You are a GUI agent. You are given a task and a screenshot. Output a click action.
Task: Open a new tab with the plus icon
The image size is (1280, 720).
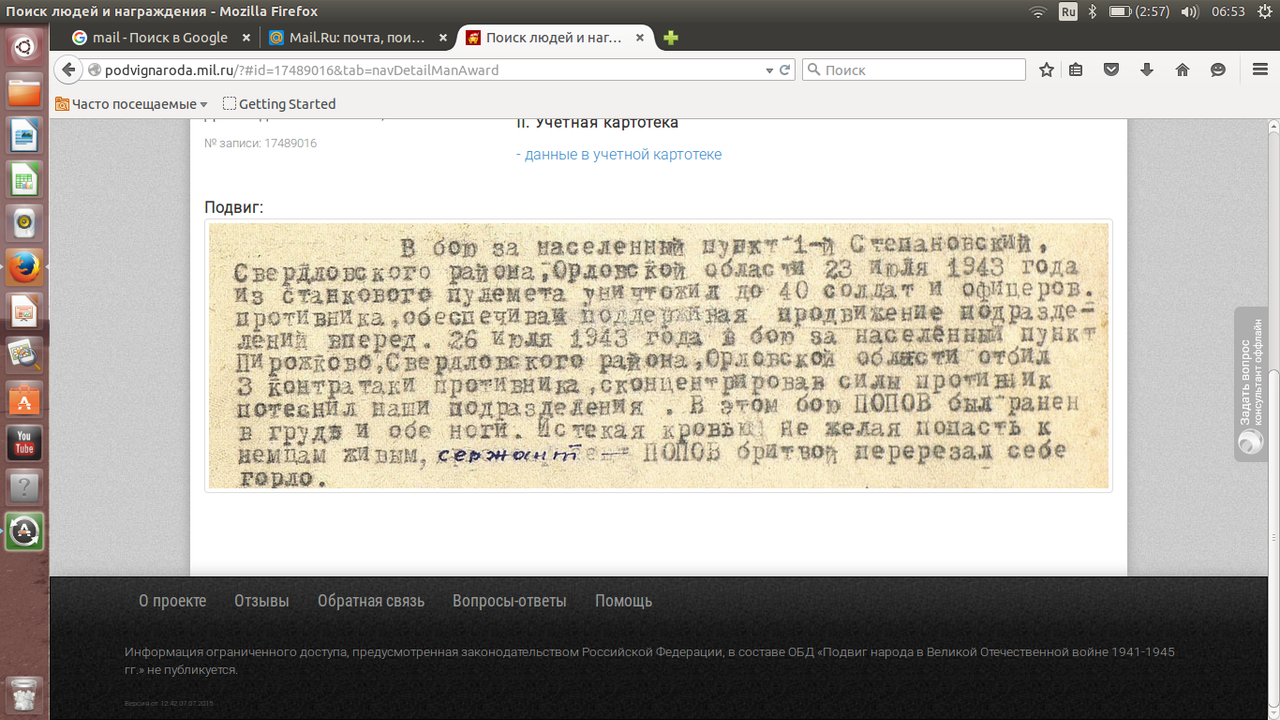click(671, 38)
